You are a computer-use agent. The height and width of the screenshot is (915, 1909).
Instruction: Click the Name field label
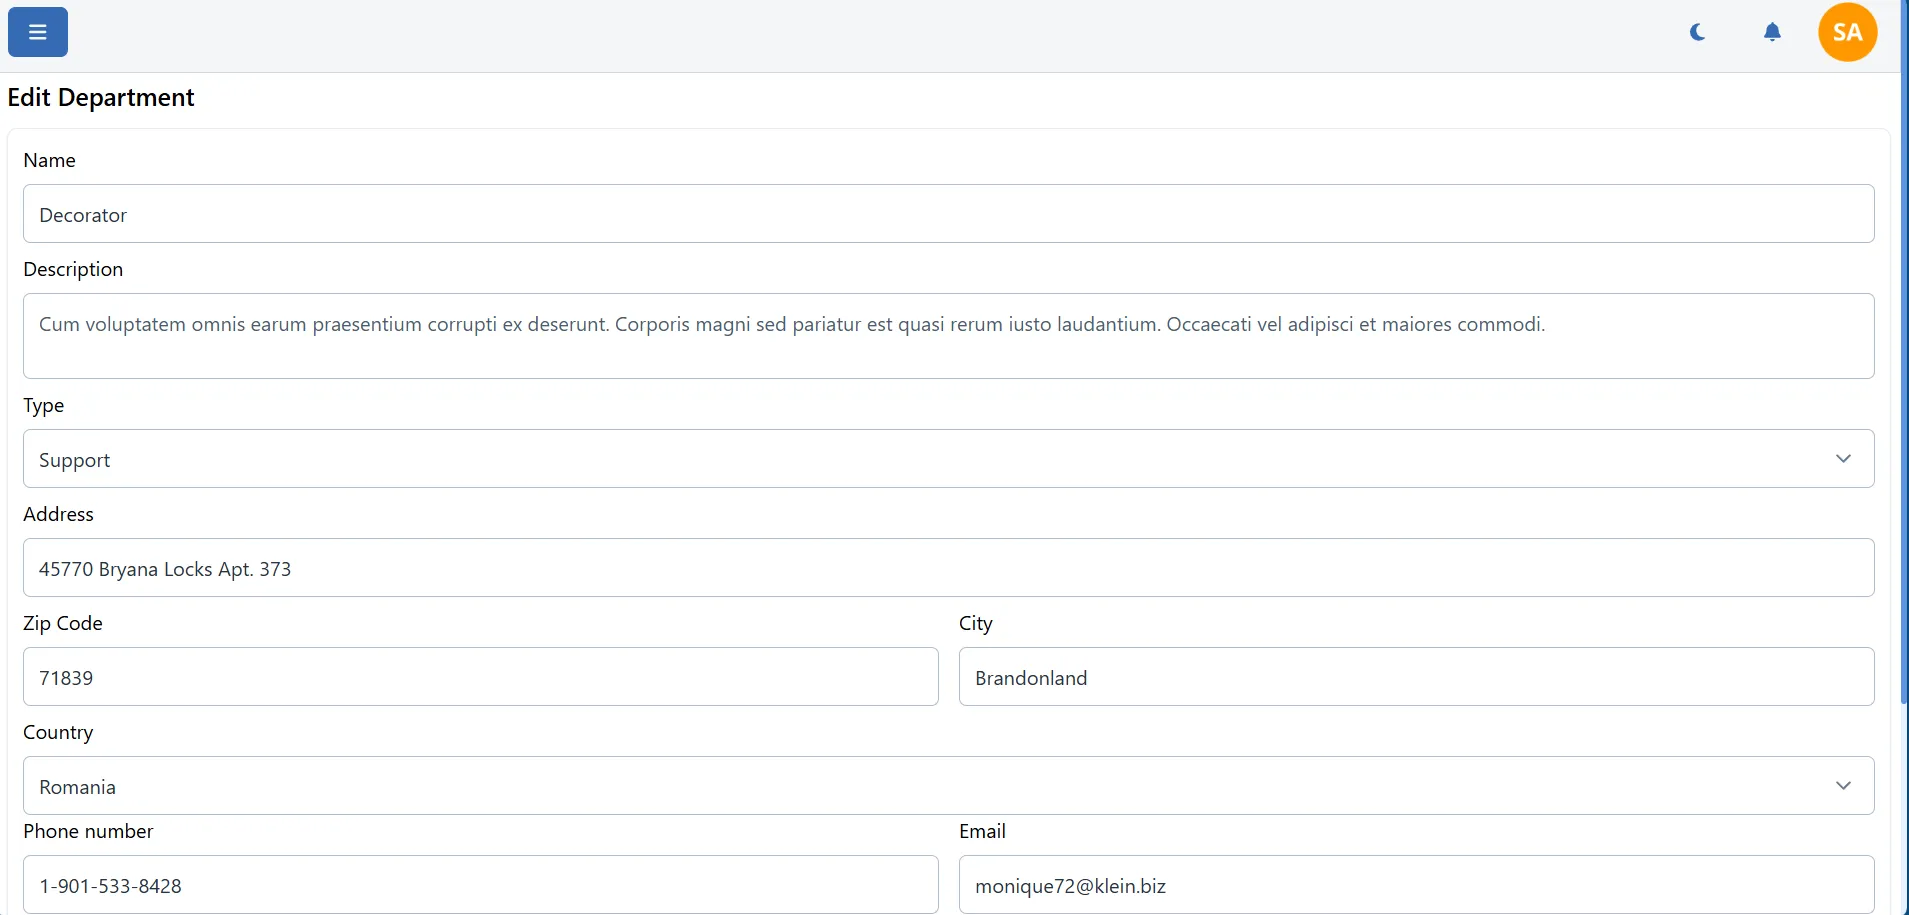tap(49, 161)
